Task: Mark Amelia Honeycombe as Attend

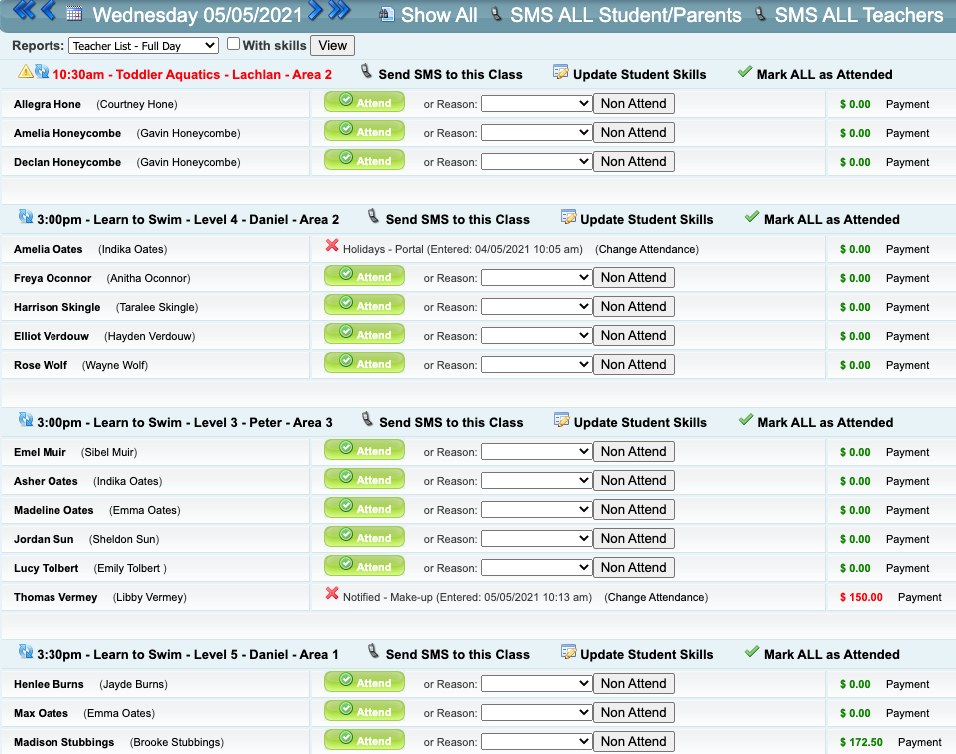Action: coord(365,131)
